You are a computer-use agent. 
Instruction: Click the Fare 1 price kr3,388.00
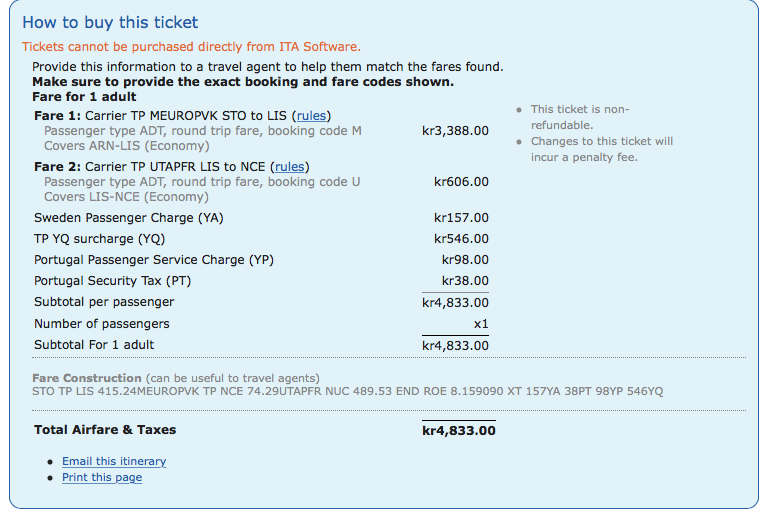[455, 131]
